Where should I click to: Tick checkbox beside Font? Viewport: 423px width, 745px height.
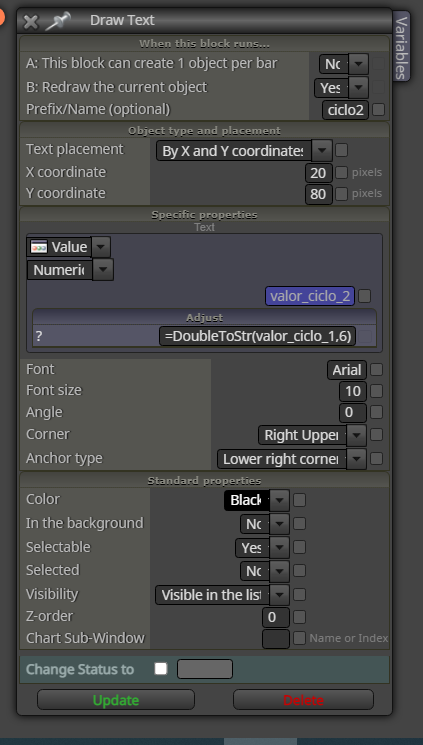(x=376, y=369)
